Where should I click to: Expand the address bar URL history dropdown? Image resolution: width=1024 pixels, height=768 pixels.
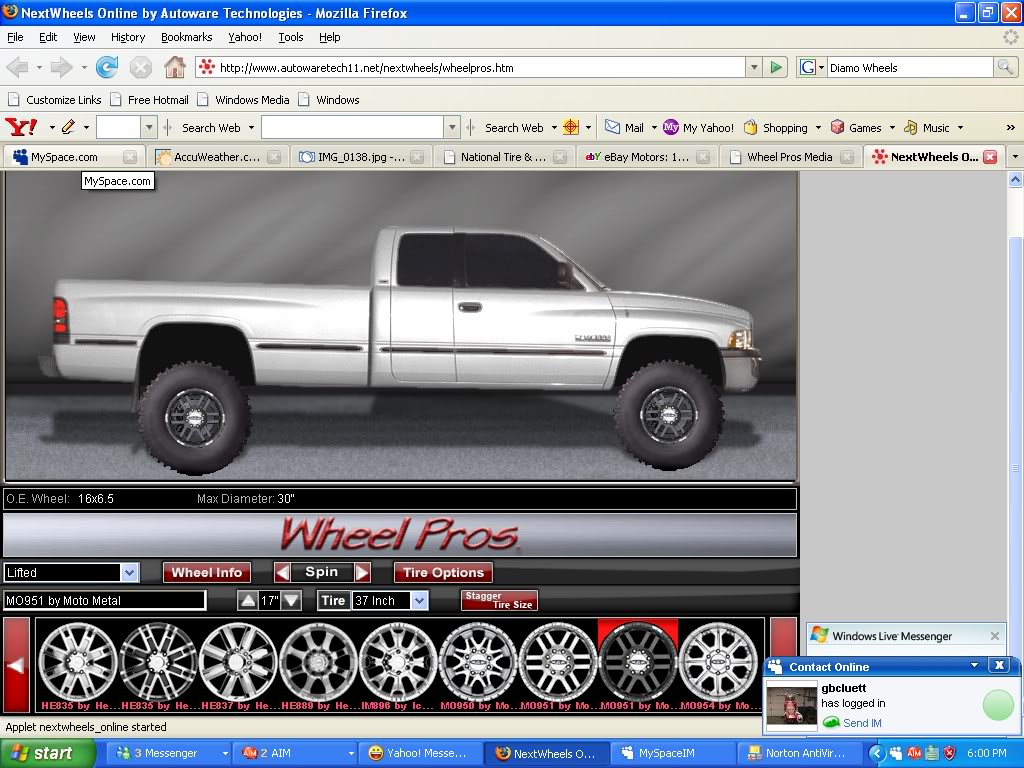(x=754, y=68)
